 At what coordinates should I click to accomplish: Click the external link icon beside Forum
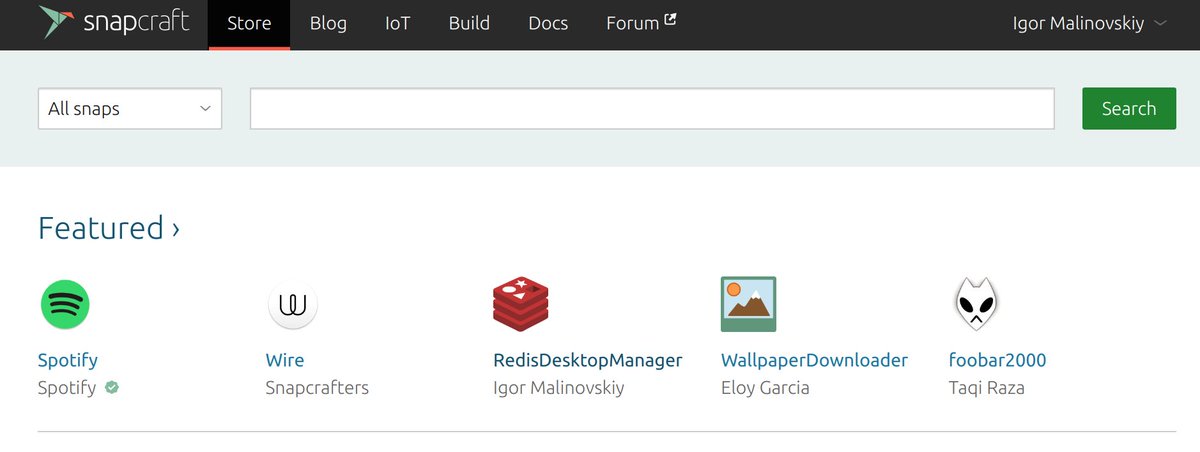[670, 18]
